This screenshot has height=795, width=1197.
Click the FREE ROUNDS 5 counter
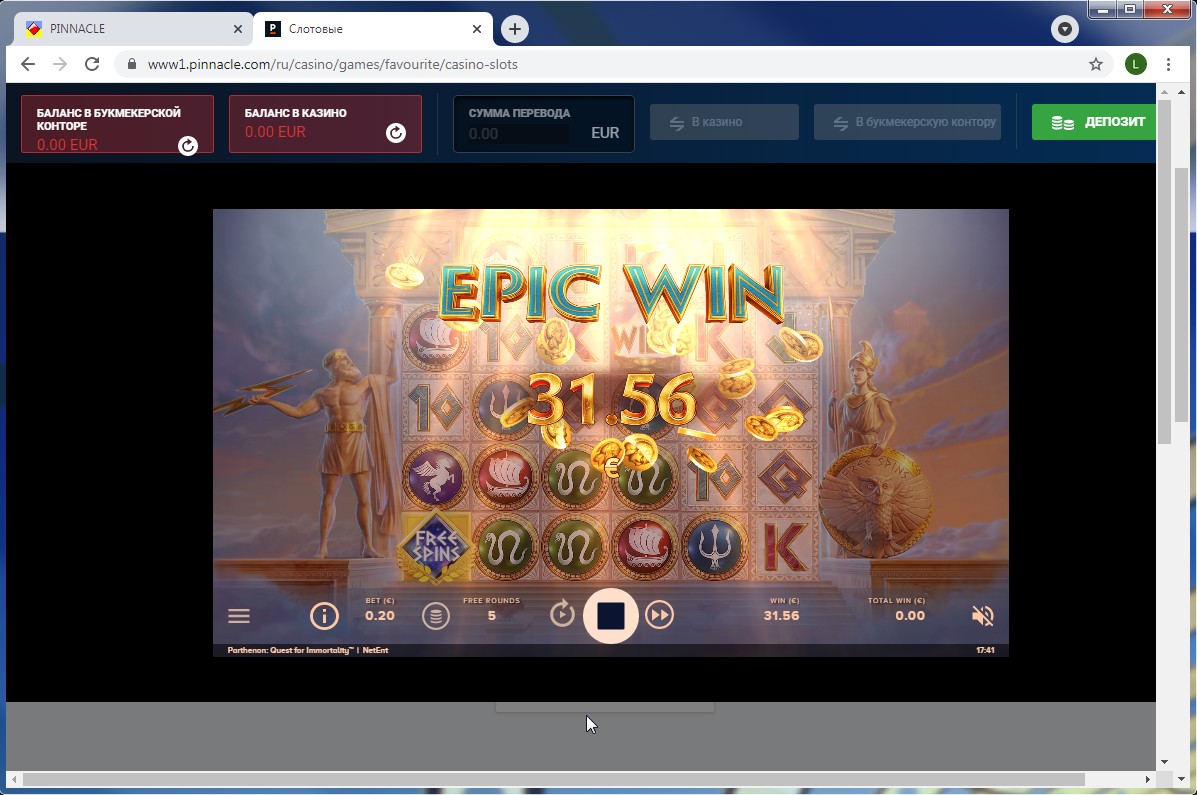click(492, 616)
